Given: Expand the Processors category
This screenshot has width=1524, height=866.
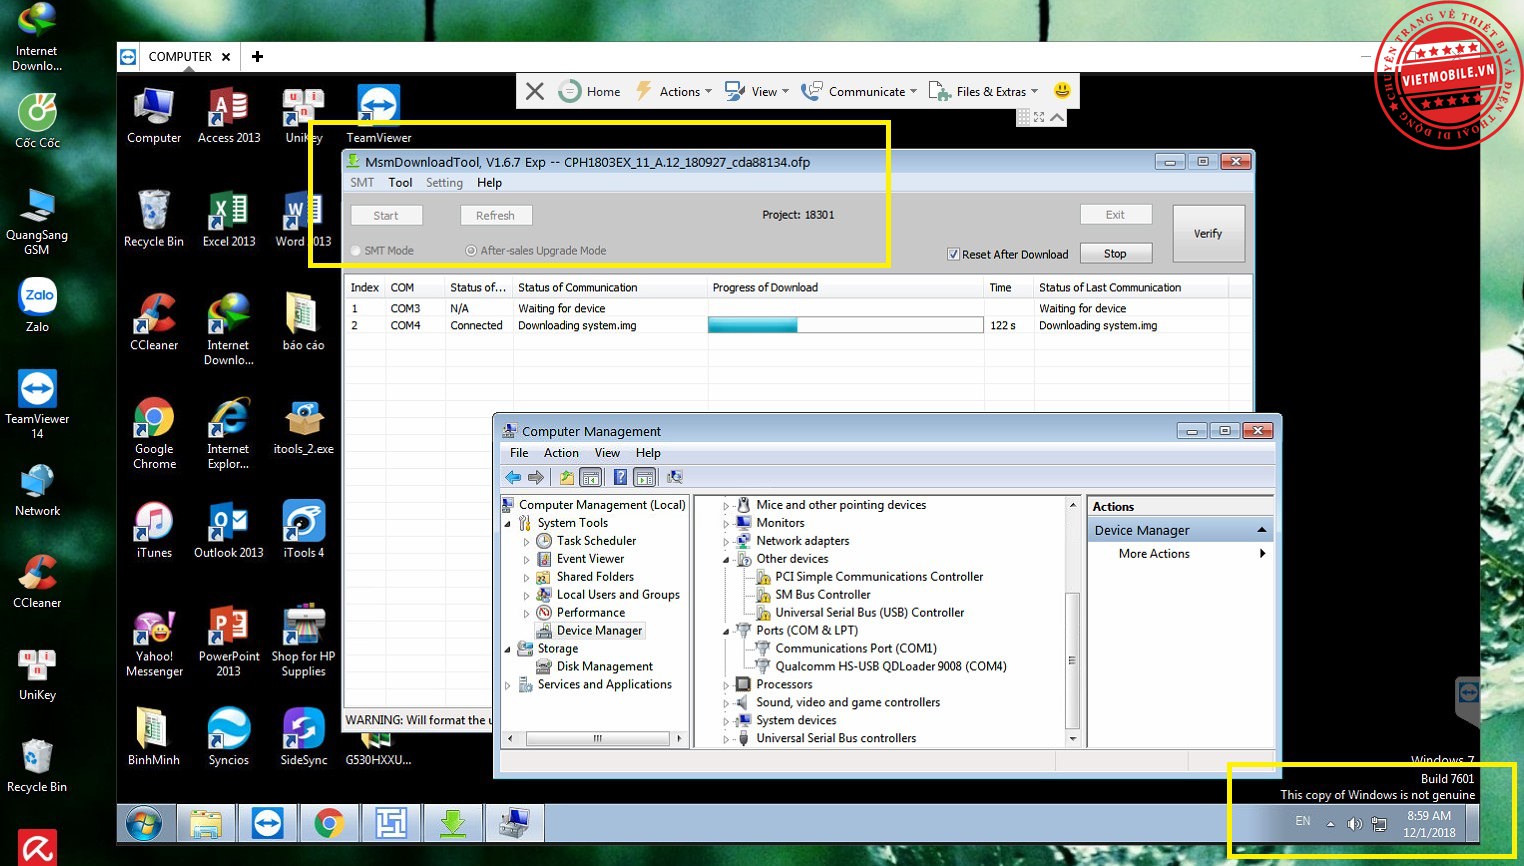Looking at the screenshot, I should (x=727, y=685).
